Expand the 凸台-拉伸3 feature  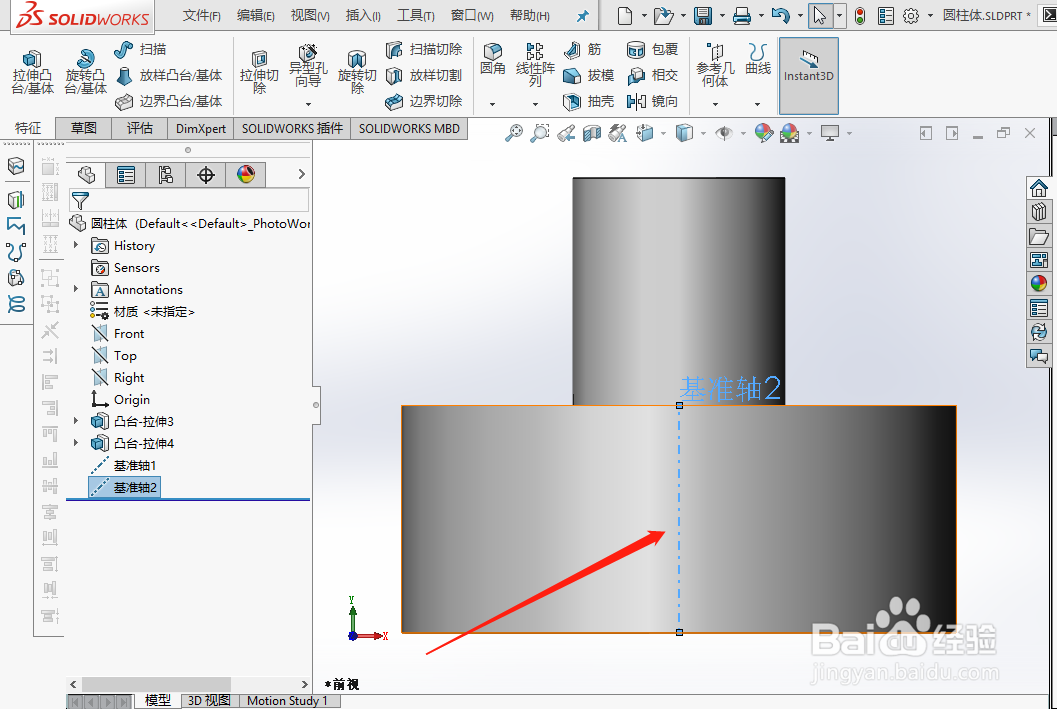pos(76,421)
